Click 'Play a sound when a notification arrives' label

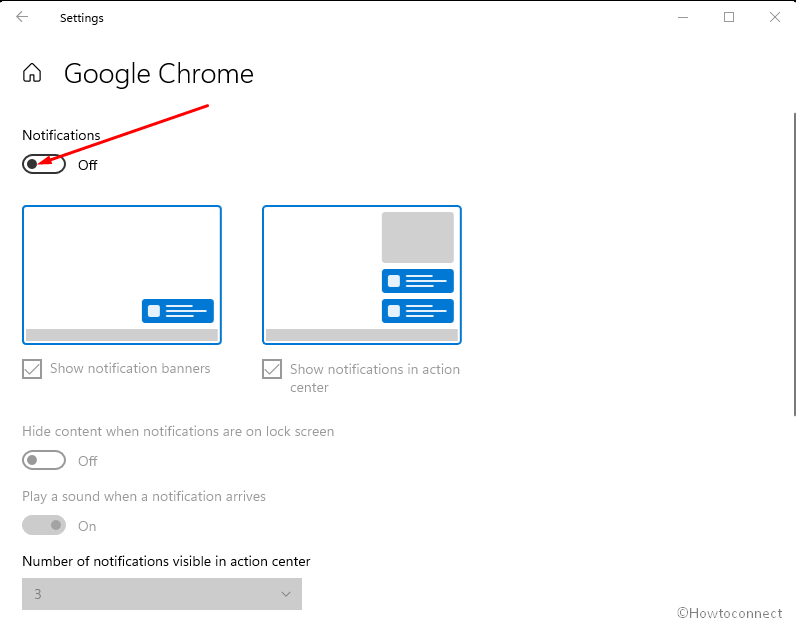click(x=144, y=496)
